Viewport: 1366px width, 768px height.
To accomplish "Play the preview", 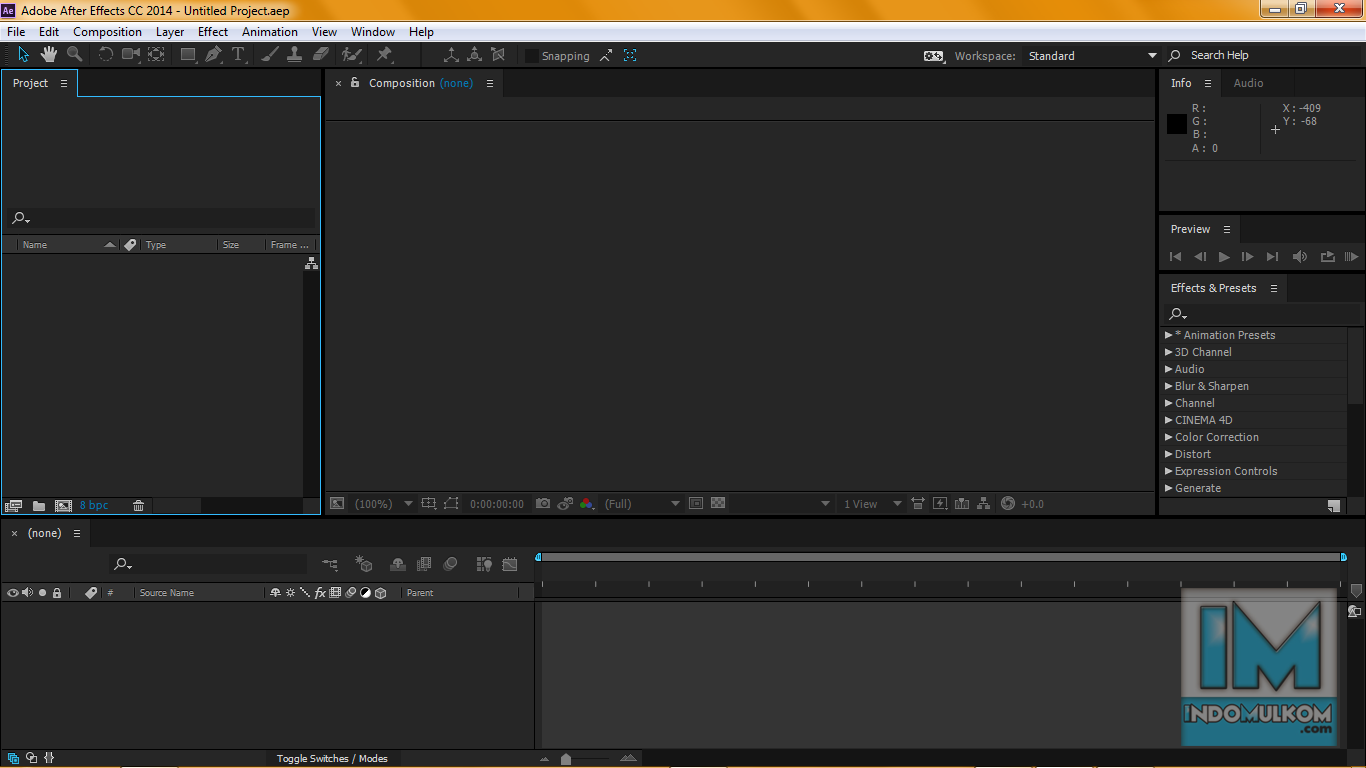I will click(1224, 256).
